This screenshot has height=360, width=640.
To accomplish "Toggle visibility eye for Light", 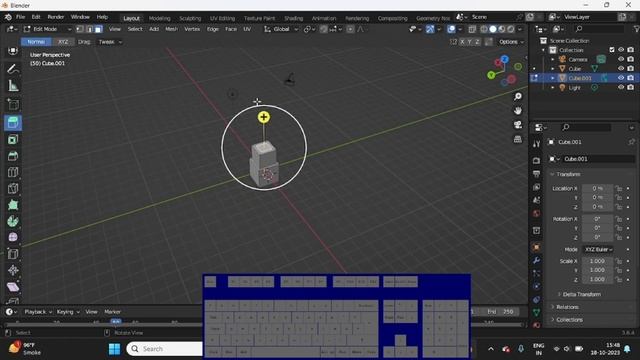I will pyautogui.click(x=621, y=87).
